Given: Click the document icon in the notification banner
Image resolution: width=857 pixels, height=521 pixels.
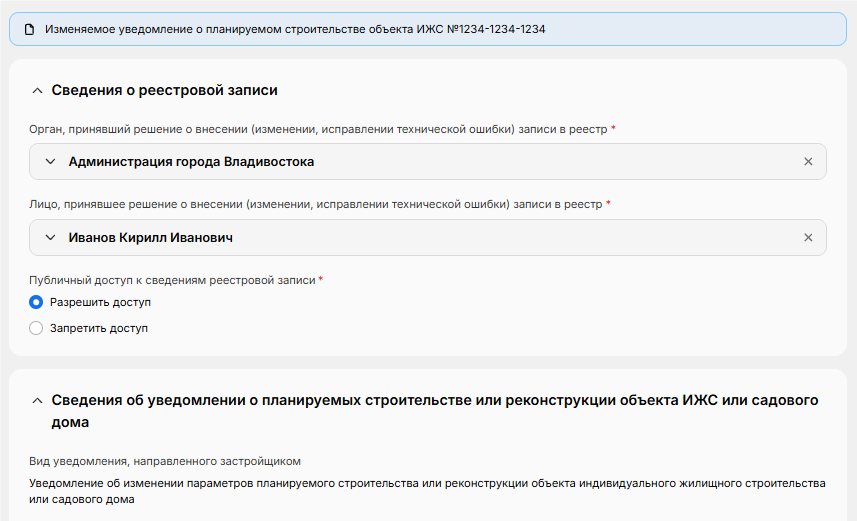Looking at the screenshot, I should 30,30.
